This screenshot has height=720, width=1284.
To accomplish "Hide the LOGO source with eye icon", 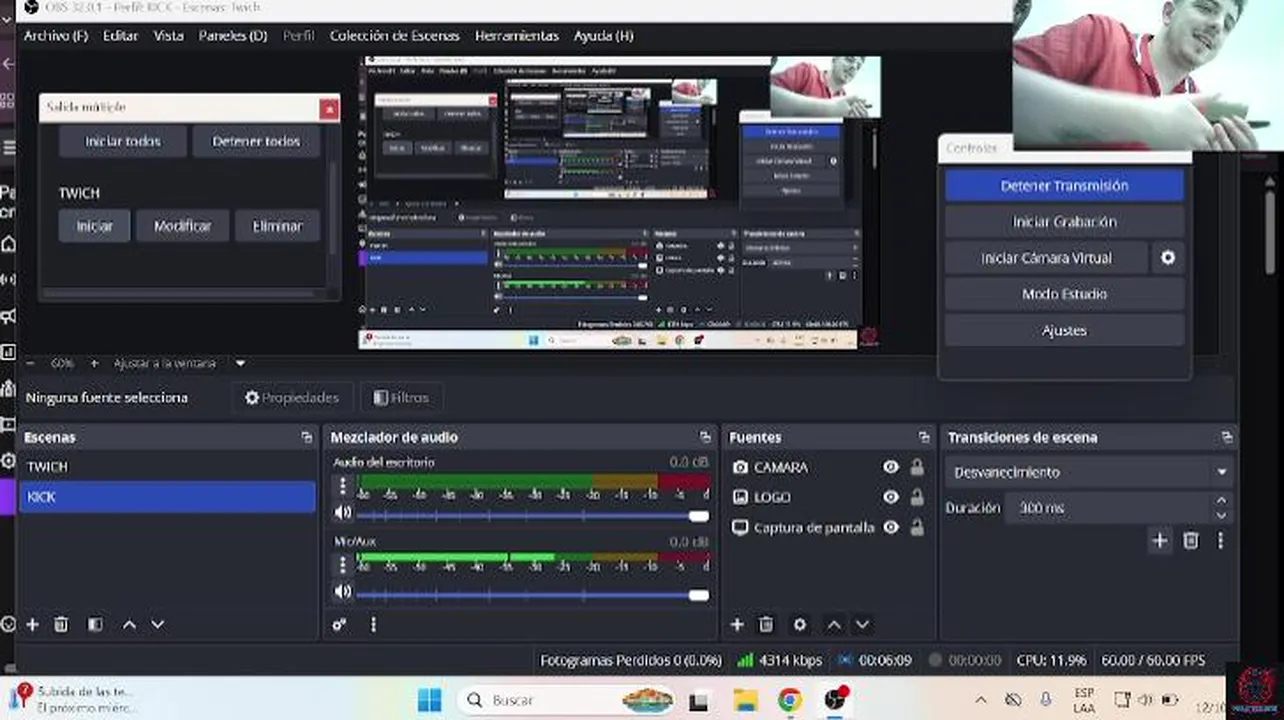I will pyautogui.click(x=890, y=497).
